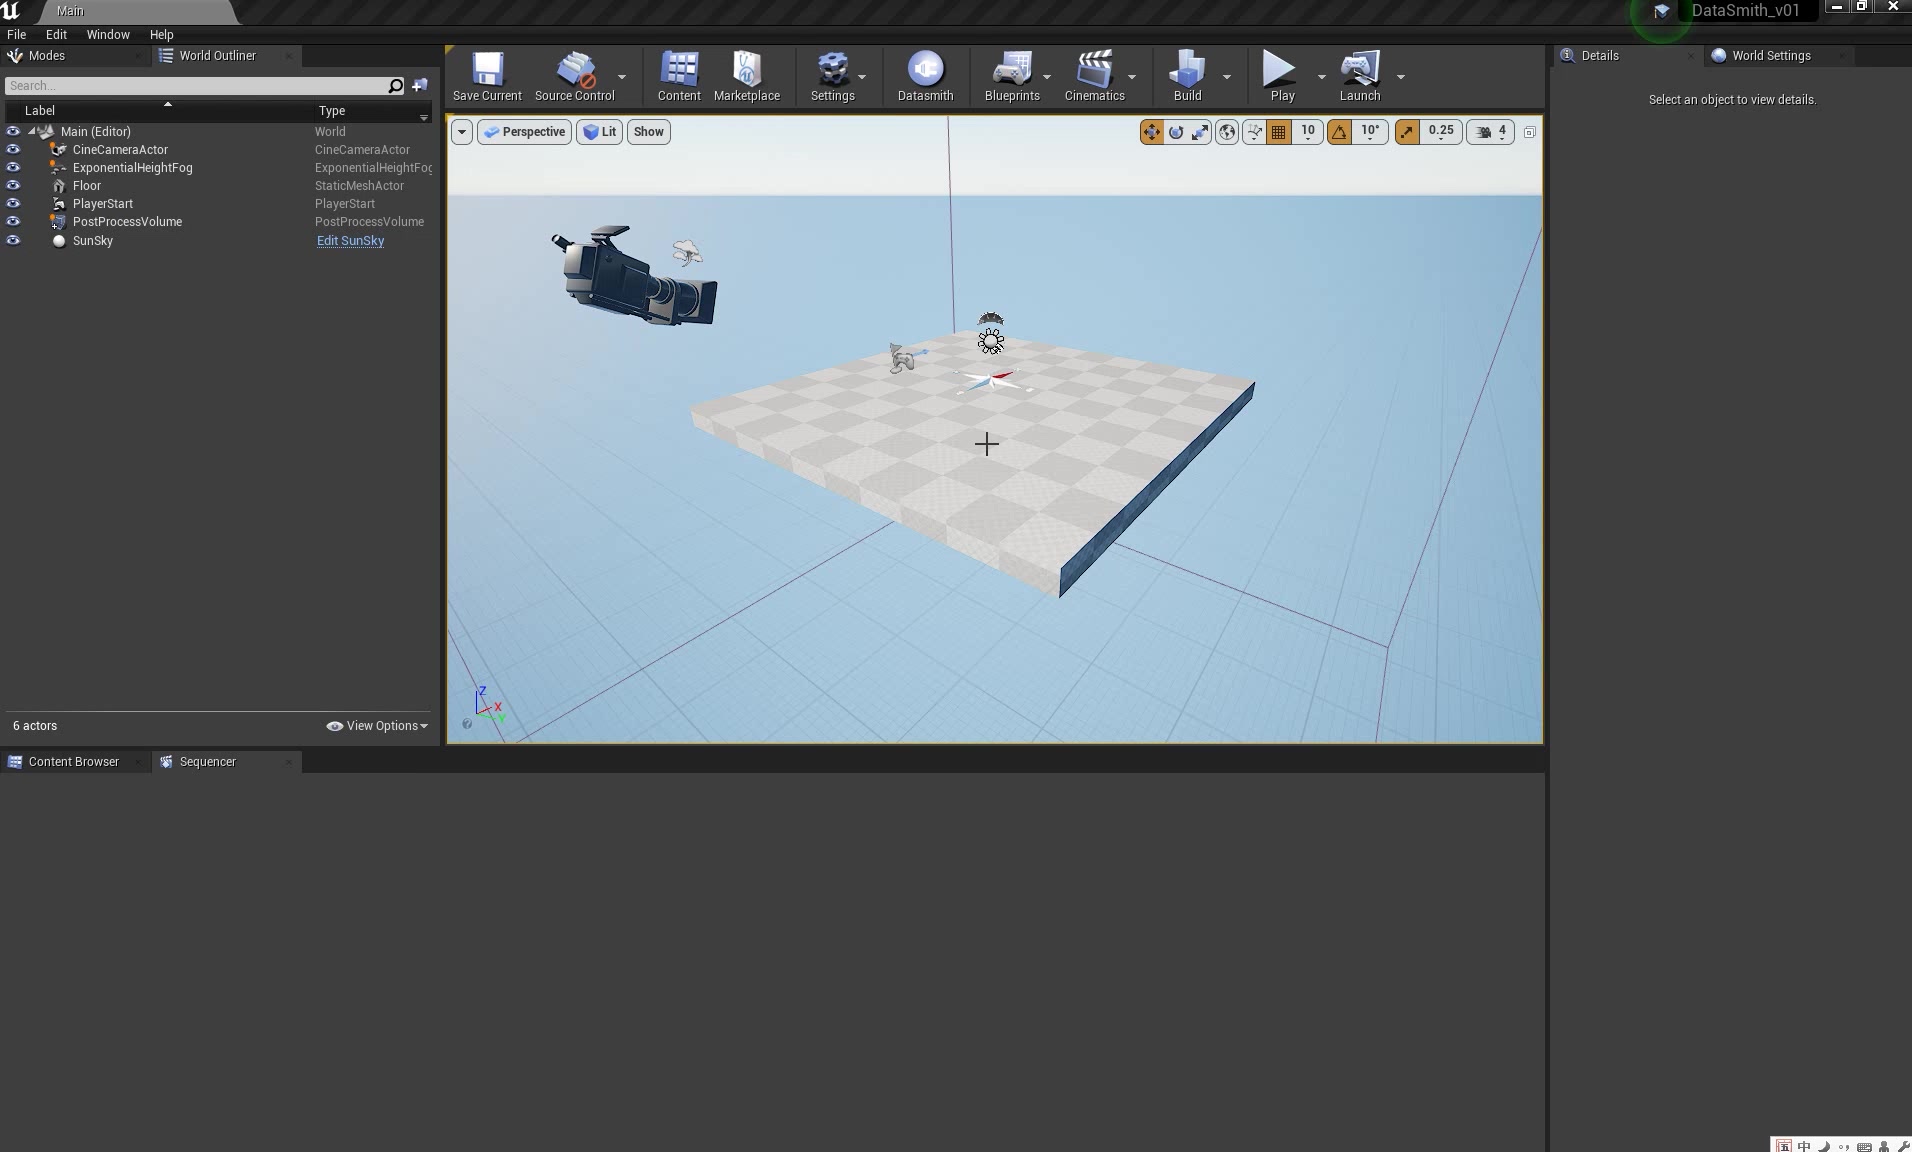Hide the SunSky actor with eye icon
Screen dimensions: 1912x1152
pyautogui.click(x=12, y=240)
